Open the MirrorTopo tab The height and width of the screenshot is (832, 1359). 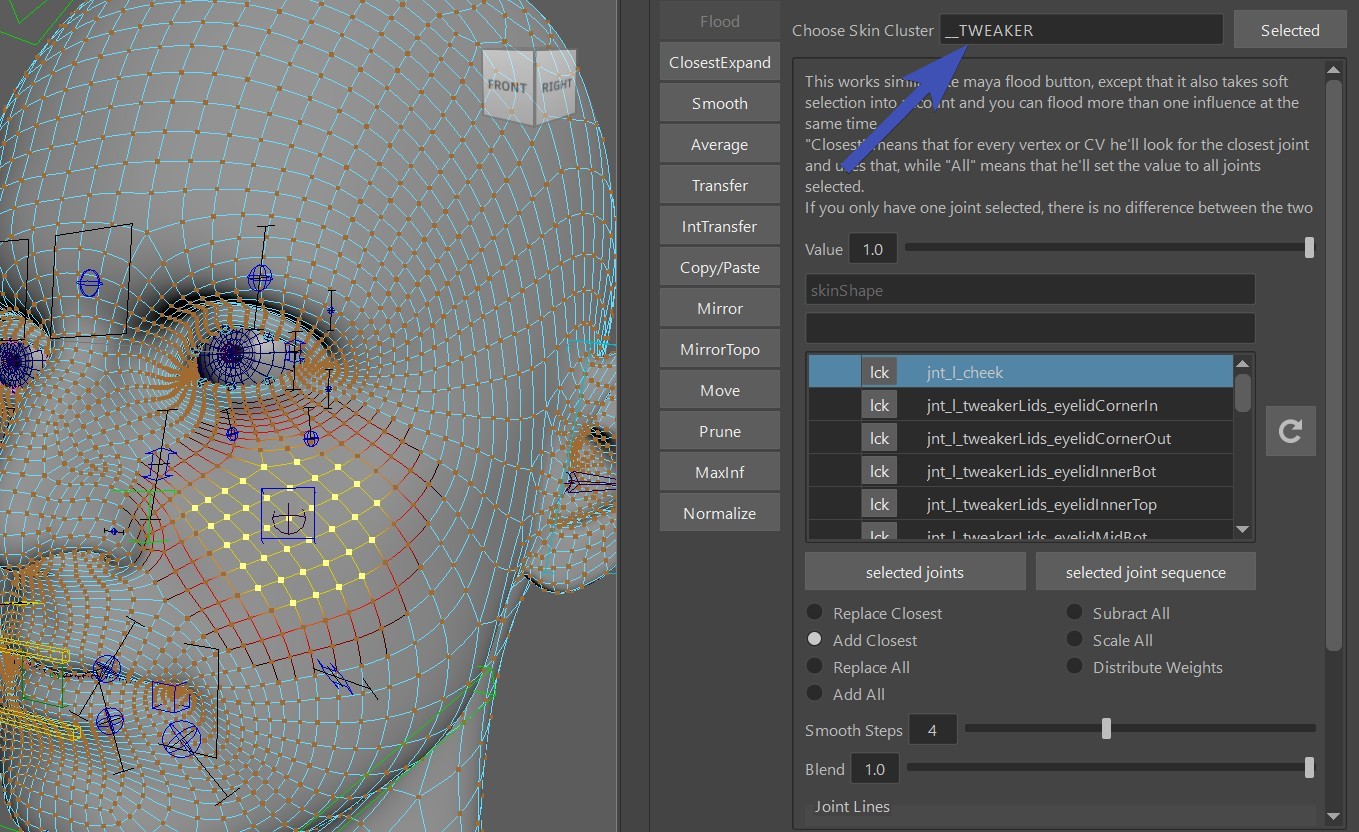pos(719,349)
